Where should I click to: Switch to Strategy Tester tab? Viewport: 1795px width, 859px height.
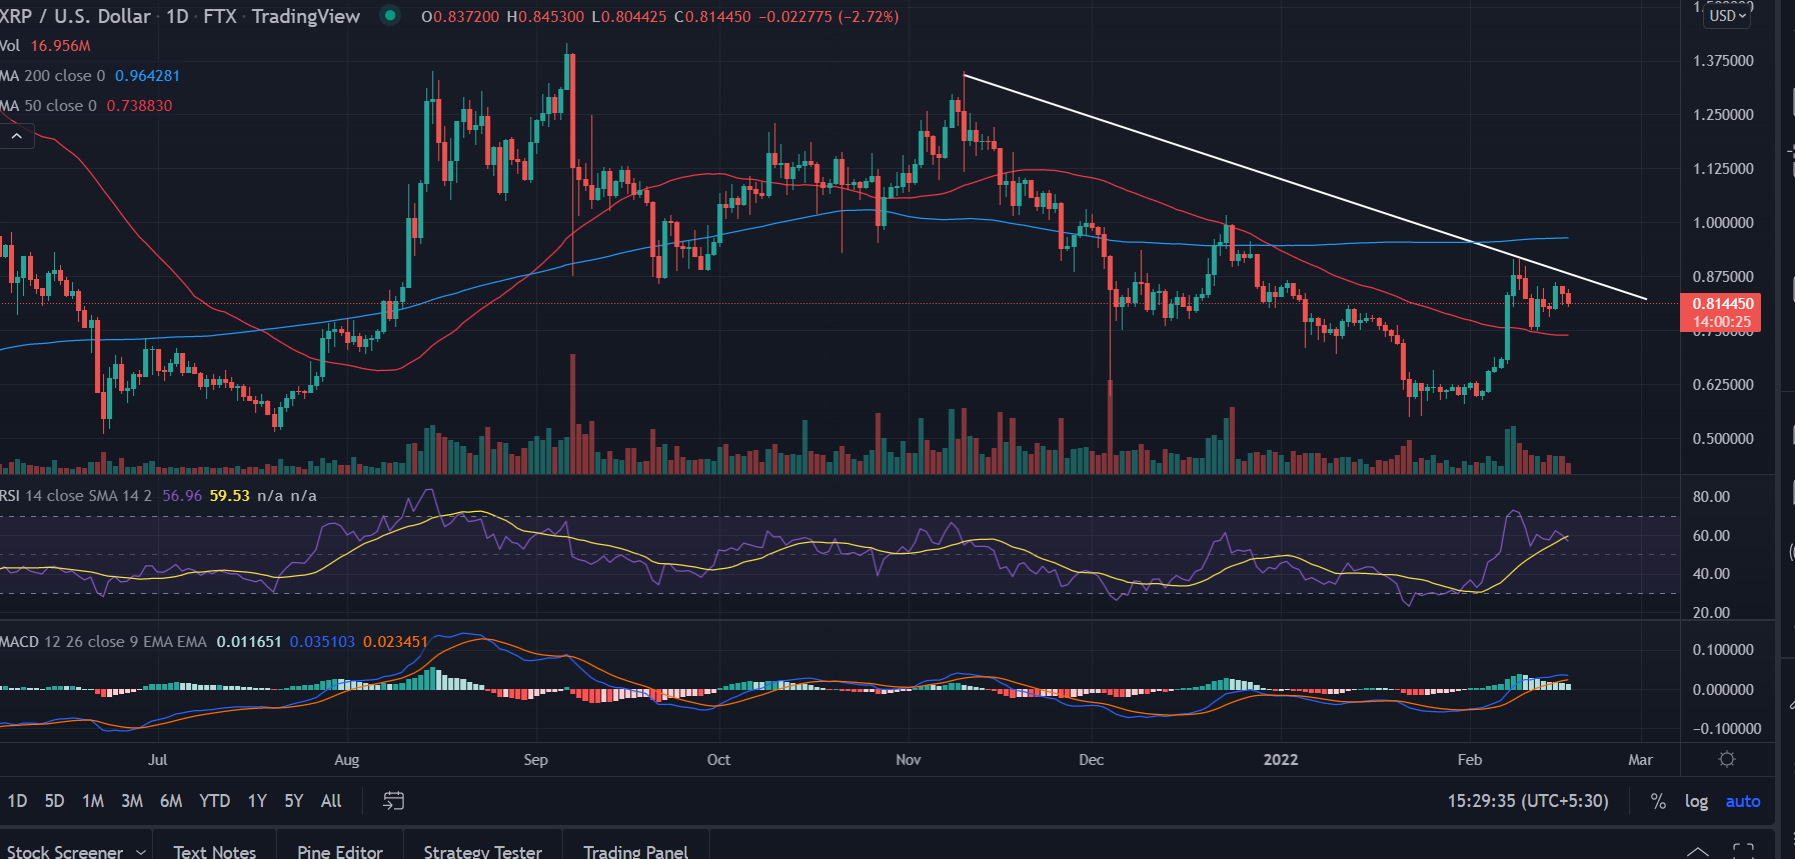click(482, 851)
